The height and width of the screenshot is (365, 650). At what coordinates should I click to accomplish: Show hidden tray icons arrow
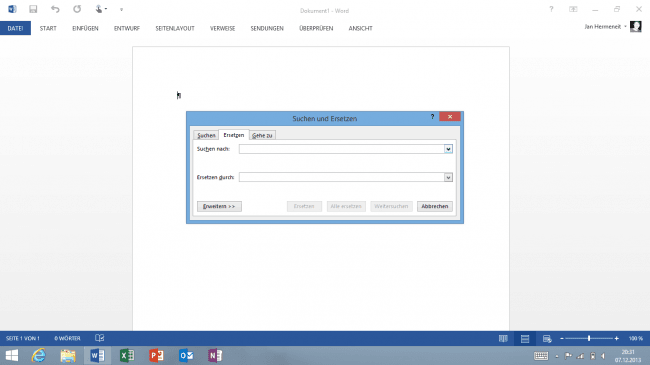tap(557, 356)
